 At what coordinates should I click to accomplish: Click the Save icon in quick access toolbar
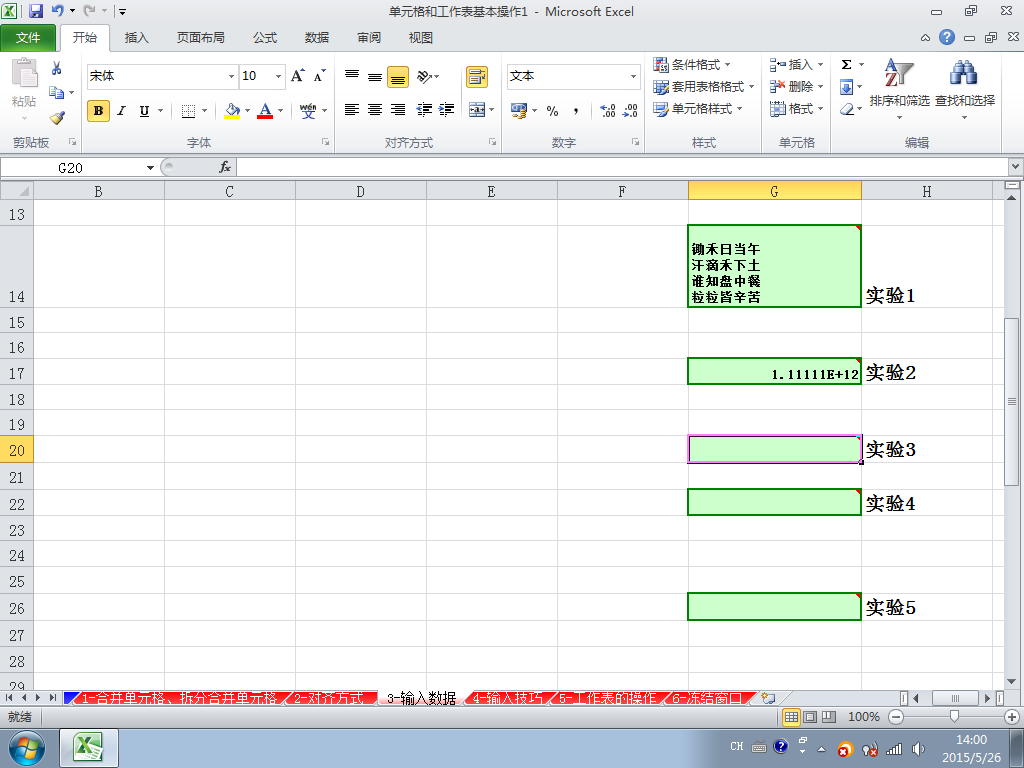pyautogui.click(x=36, y=11)
